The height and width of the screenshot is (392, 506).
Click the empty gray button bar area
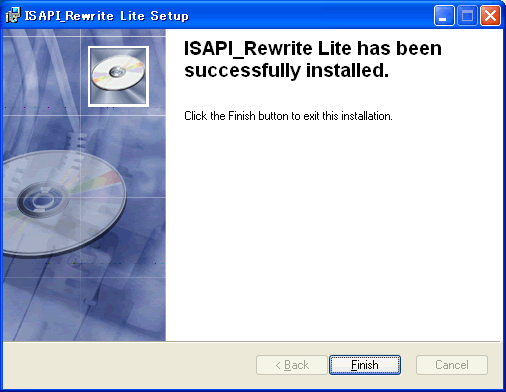(x=128, y=365)
